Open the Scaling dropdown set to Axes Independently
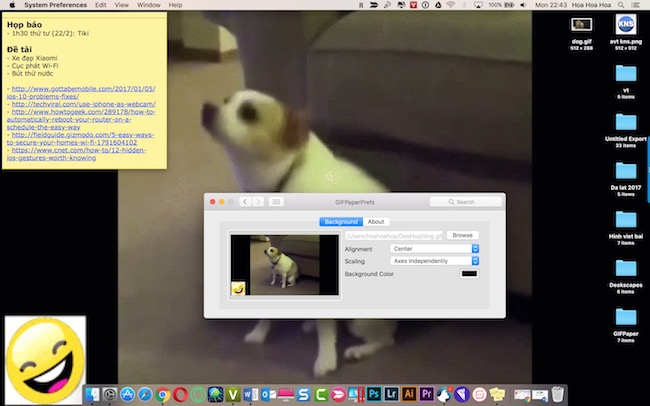This screenshot has height=406, width=650. [x=434, y=261]
